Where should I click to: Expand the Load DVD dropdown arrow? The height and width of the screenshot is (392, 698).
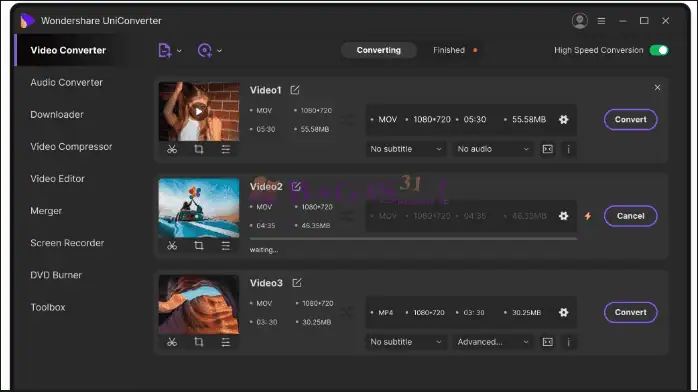219,51
